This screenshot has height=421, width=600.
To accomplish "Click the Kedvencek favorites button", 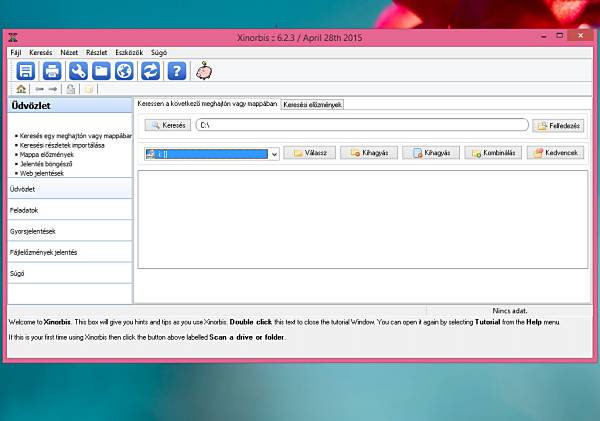I will (555, 153).
